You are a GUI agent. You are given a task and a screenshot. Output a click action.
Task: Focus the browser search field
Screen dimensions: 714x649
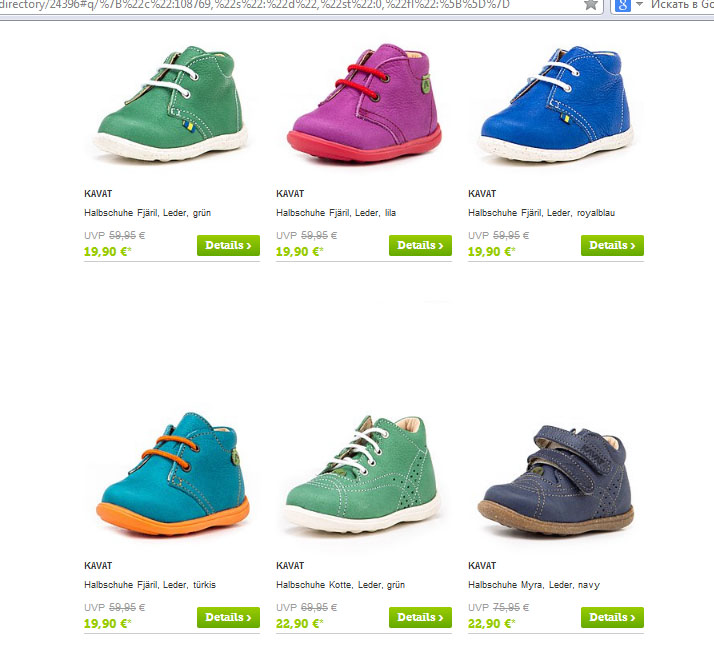682,5
